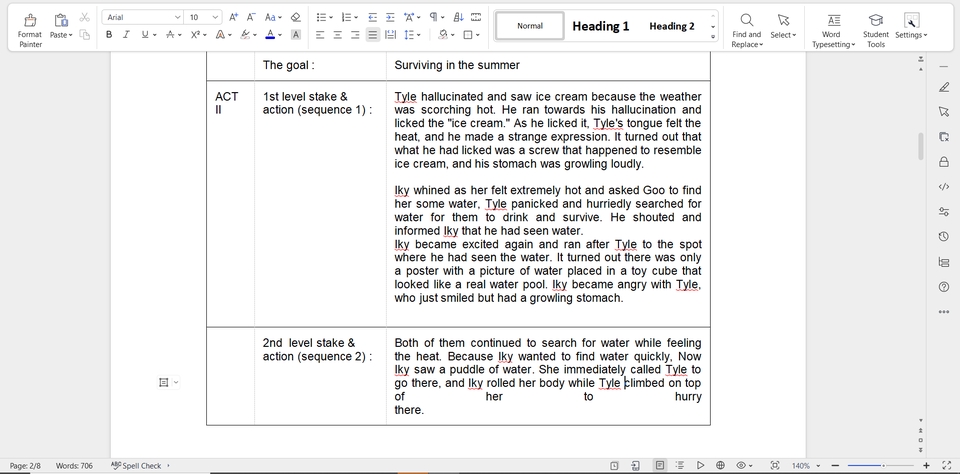Screen dimensions: 960x474
Task: Increase the font size with A+
Action: (x=233, y=17)
